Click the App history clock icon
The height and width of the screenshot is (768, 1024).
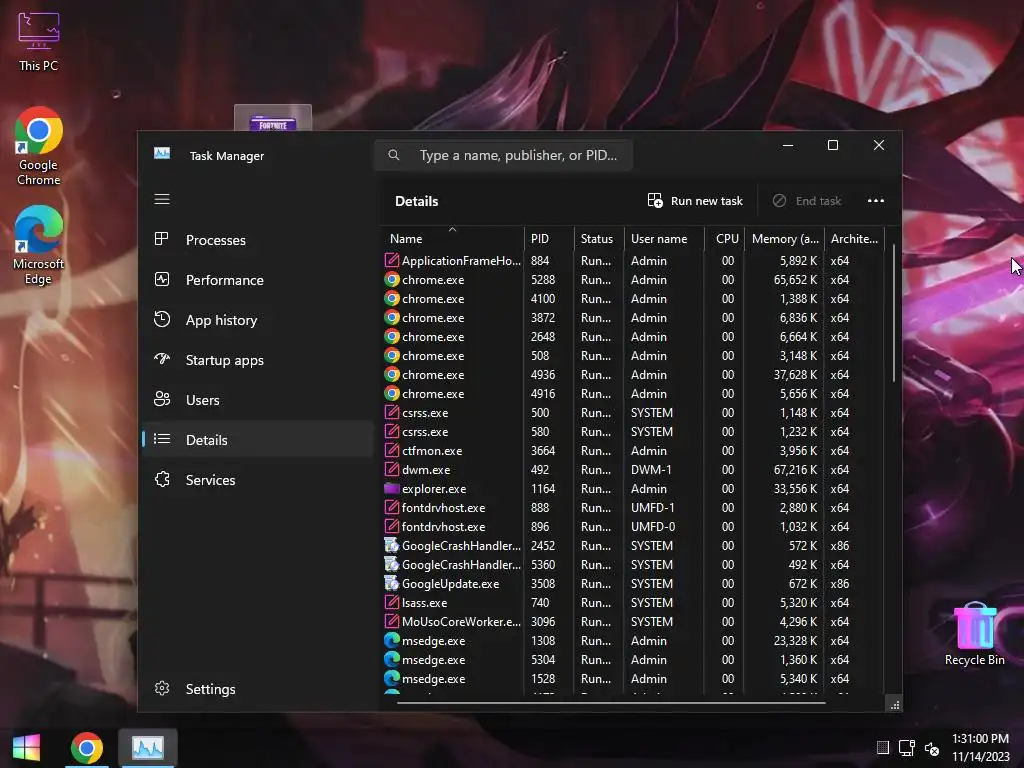[162, 319]
